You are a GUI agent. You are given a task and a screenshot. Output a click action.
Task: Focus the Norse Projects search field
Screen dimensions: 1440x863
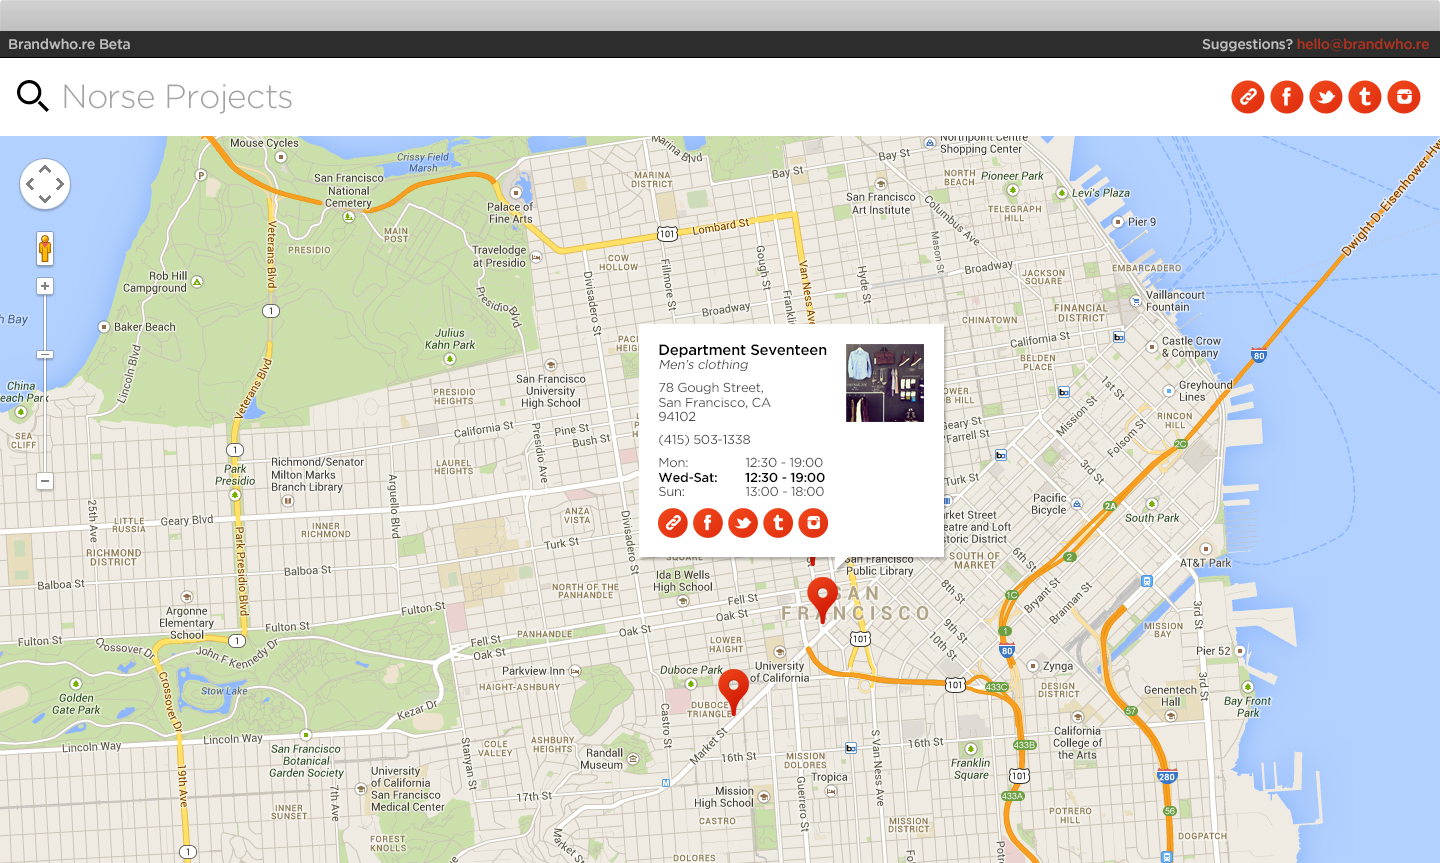[x=177, y=97]
